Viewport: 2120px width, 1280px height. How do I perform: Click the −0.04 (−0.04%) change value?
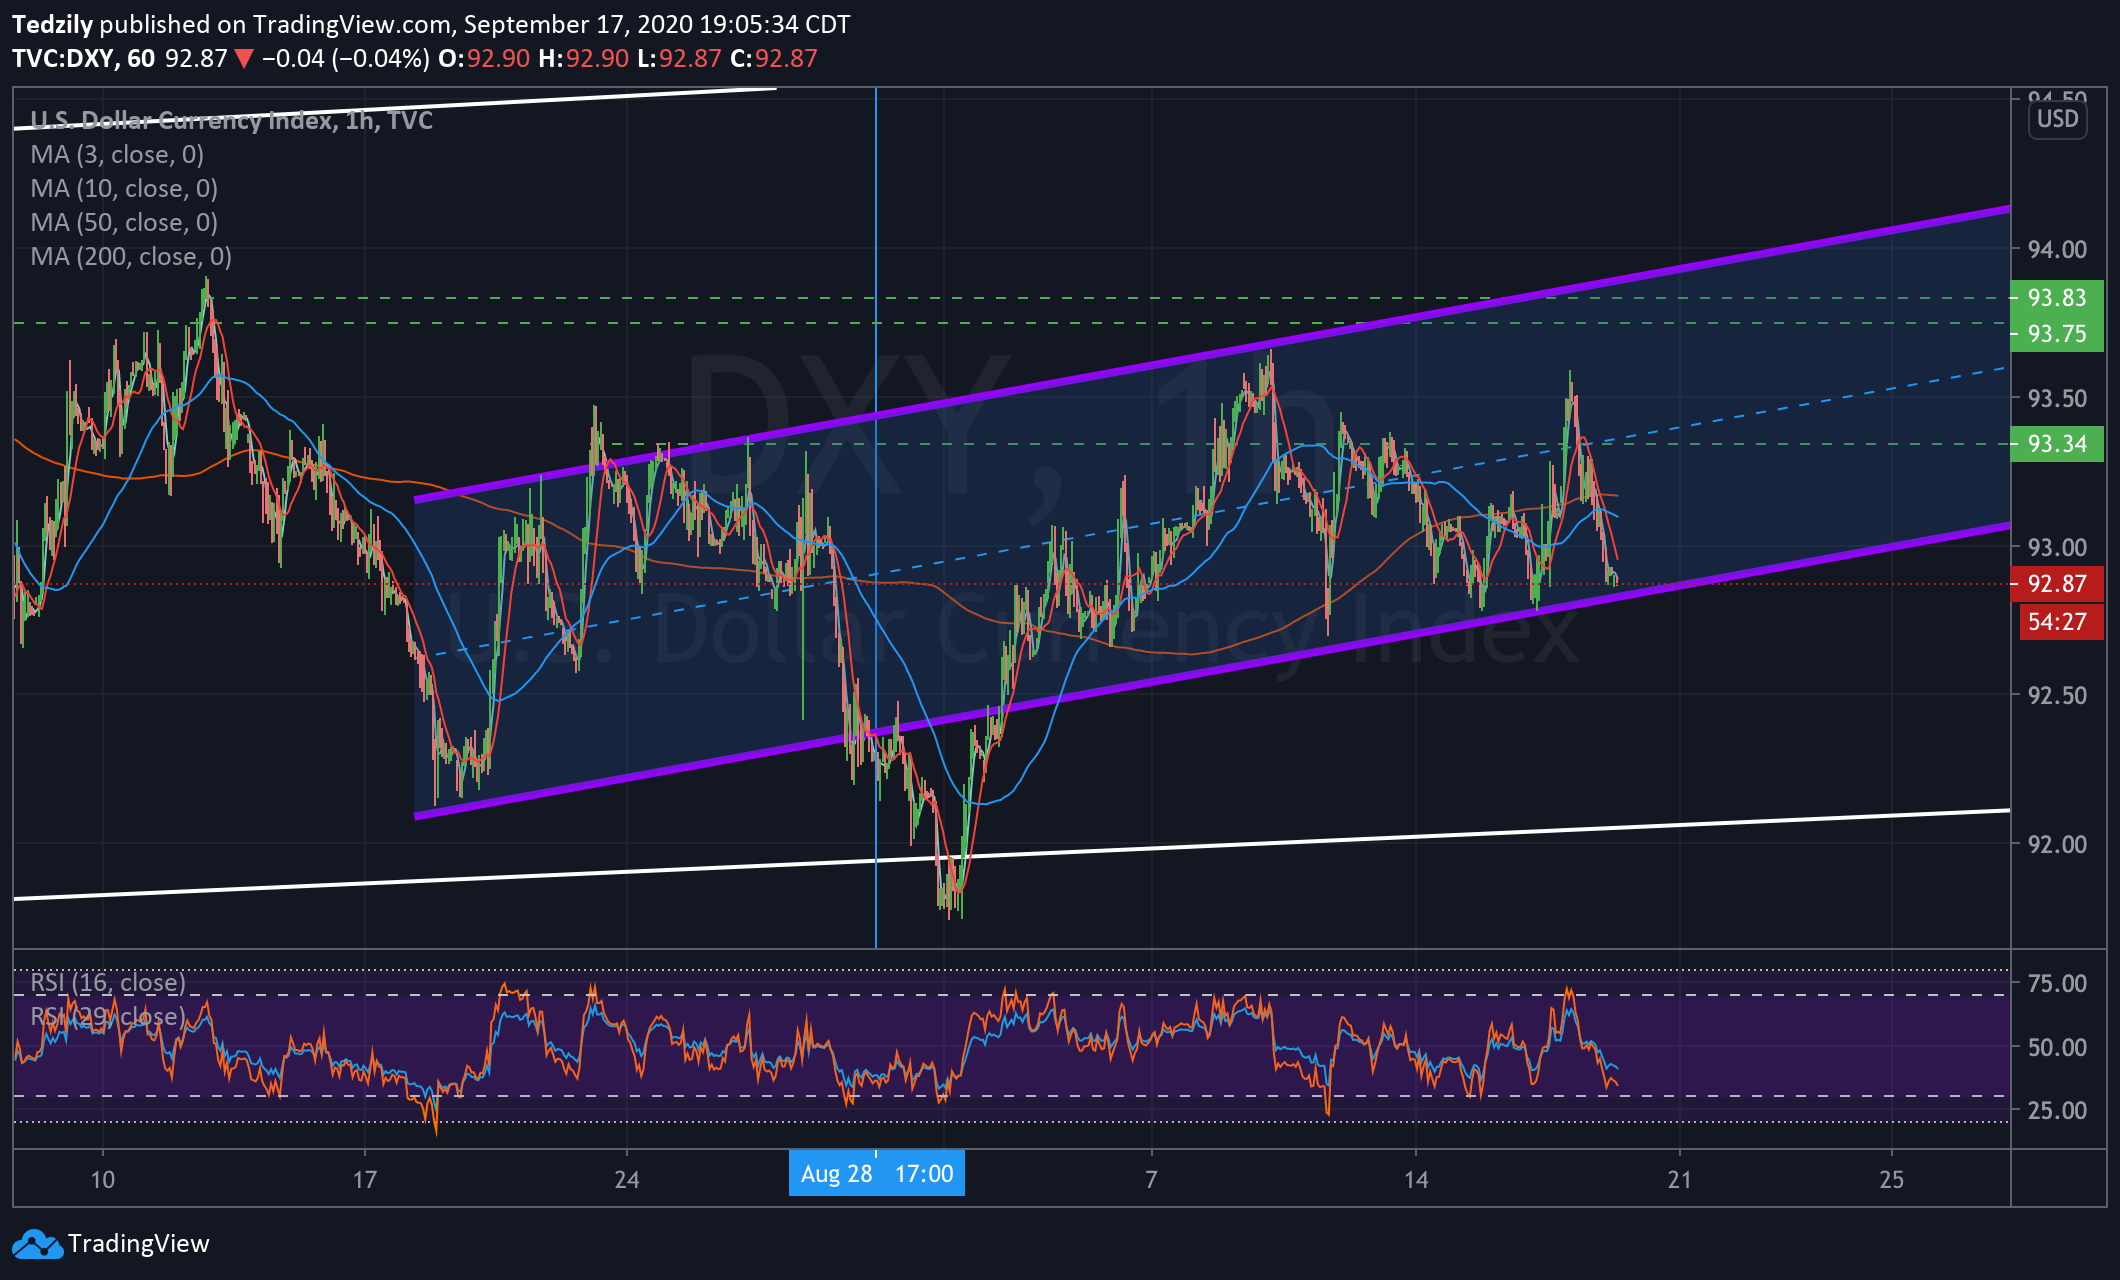click(x=346, y=59)
